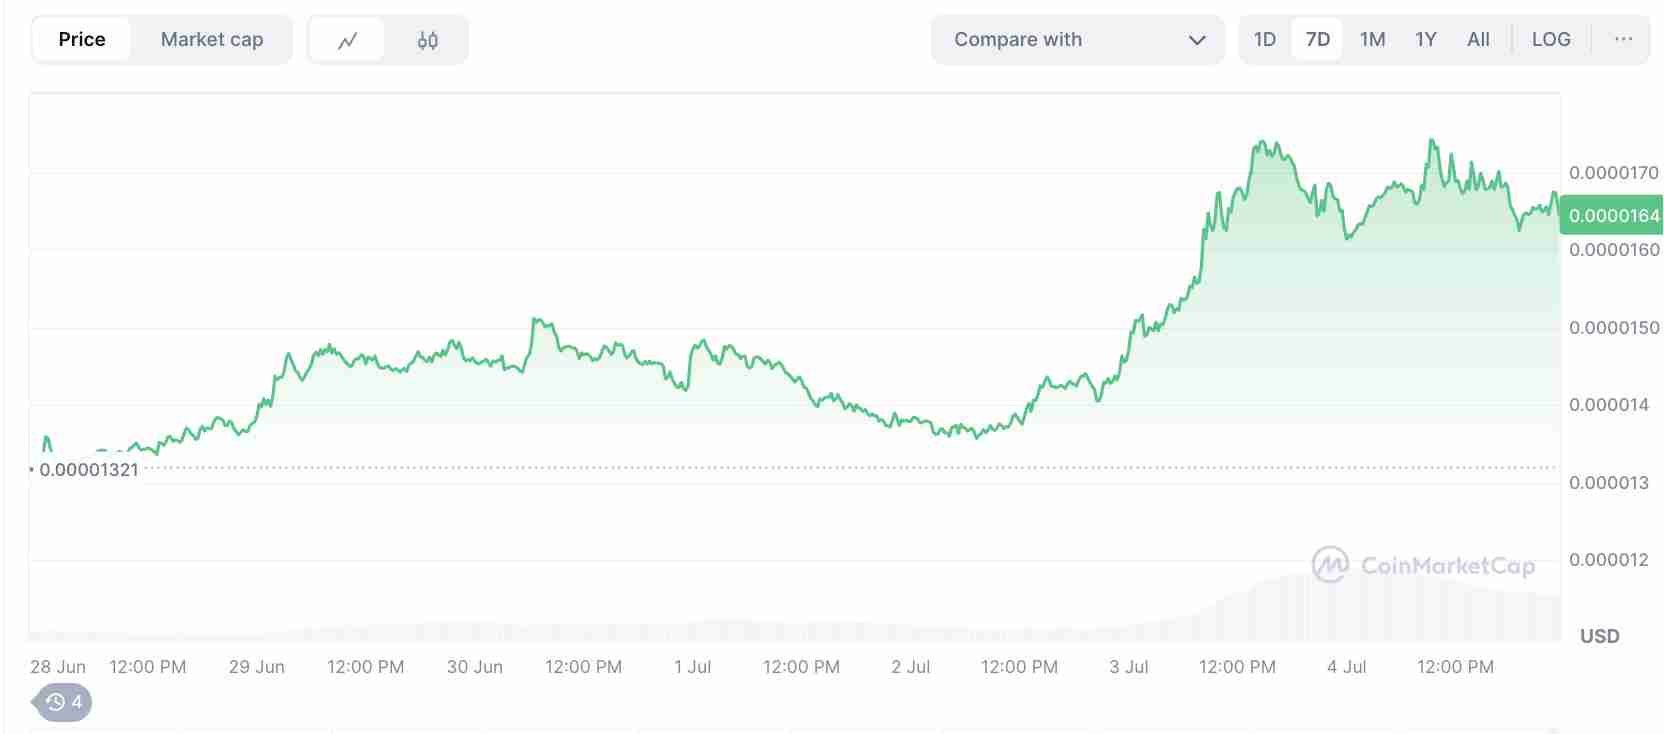The image size is (1664, 734).
Task: Switch to Market cap view
Action: pyautogui.click(x=212, y=39)
